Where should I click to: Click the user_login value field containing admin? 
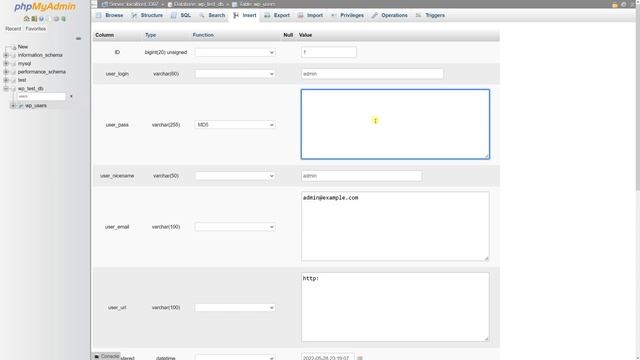coord(372,74)
